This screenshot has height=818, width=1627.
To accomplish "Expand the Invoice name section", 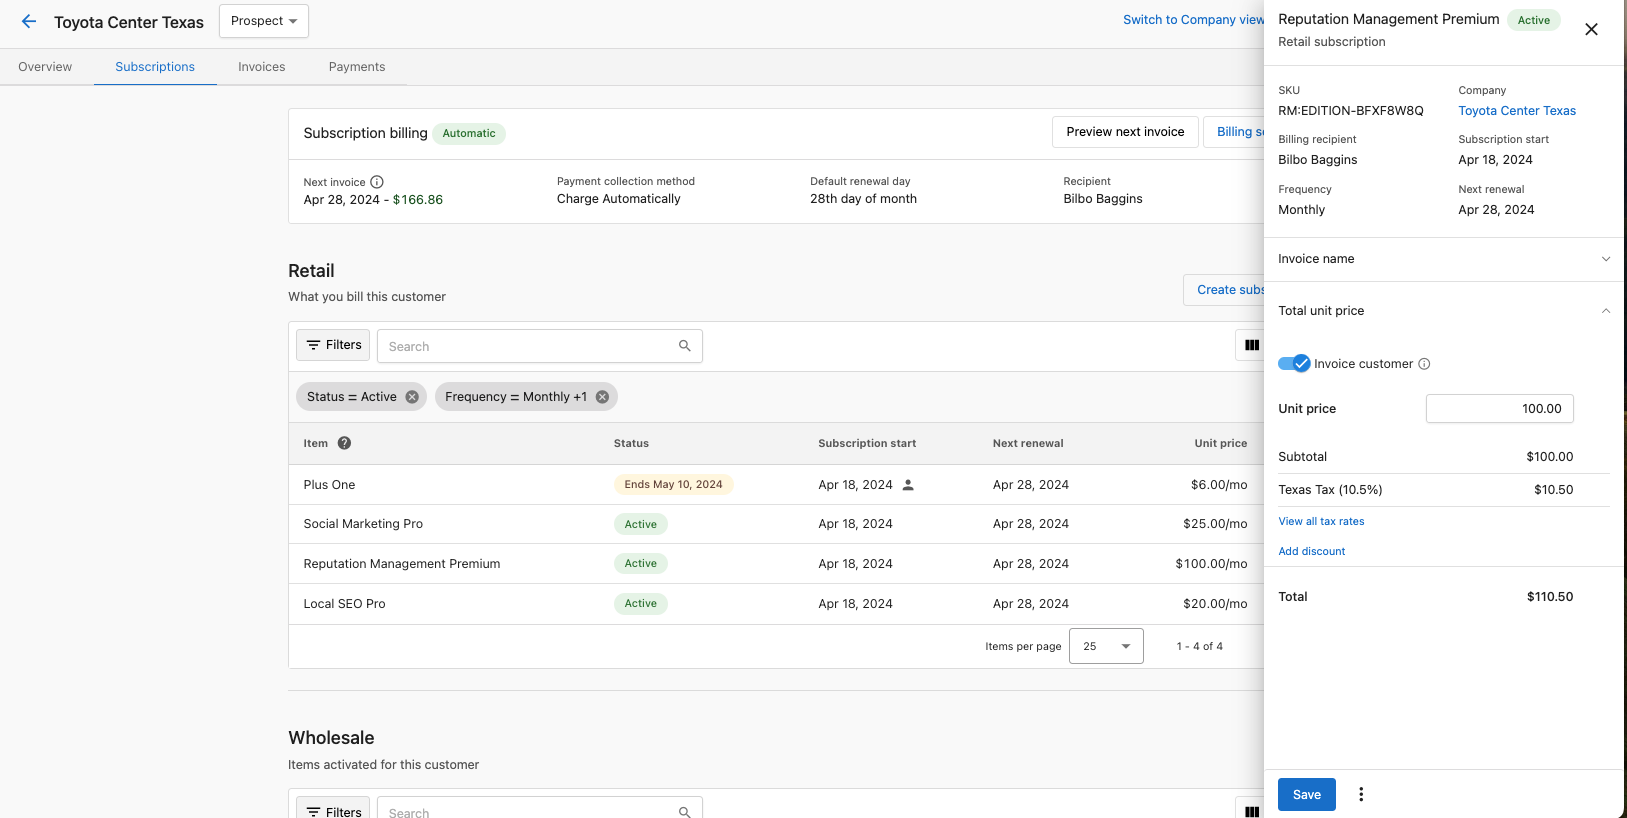I will coord(1444,259).
